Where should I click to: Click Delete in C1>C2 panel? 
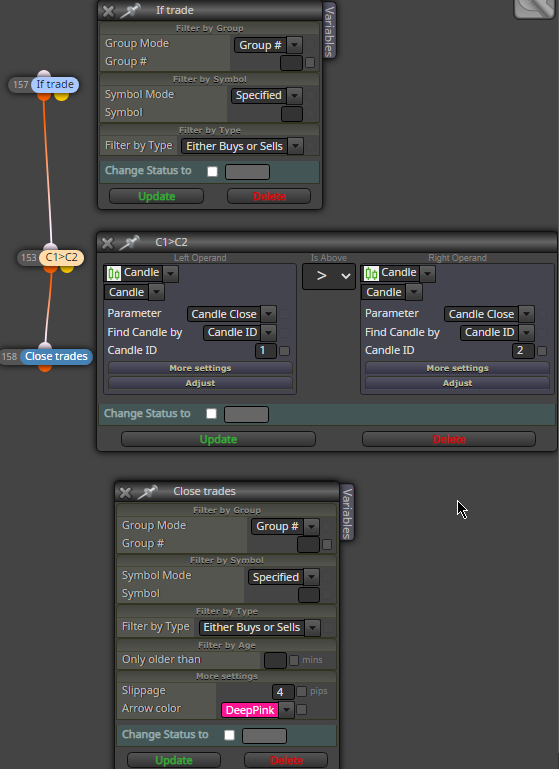(x=449, y=439)
